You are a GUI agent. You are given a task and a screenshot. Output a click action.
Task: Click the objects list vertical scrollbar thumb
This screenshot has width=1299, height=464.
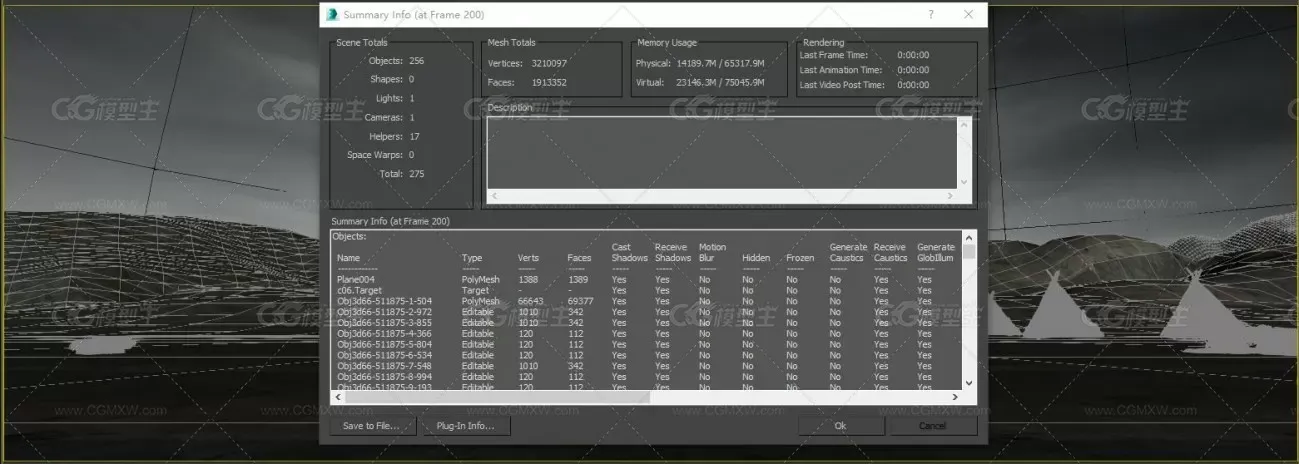(968, 251)
